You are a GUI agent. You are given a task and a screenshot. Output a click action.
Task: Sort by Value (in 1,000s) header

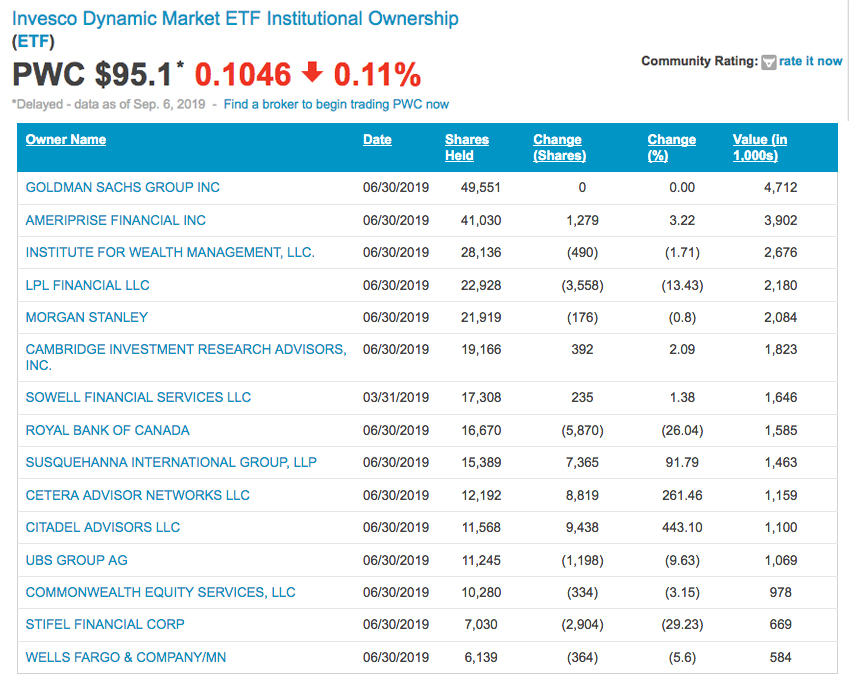pyautogui.click(x=759, y=147)
